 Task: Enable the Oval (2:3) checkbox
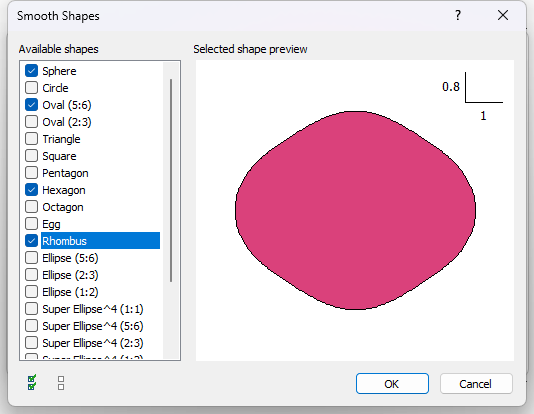pyautogui.click(x=31, y=122)
